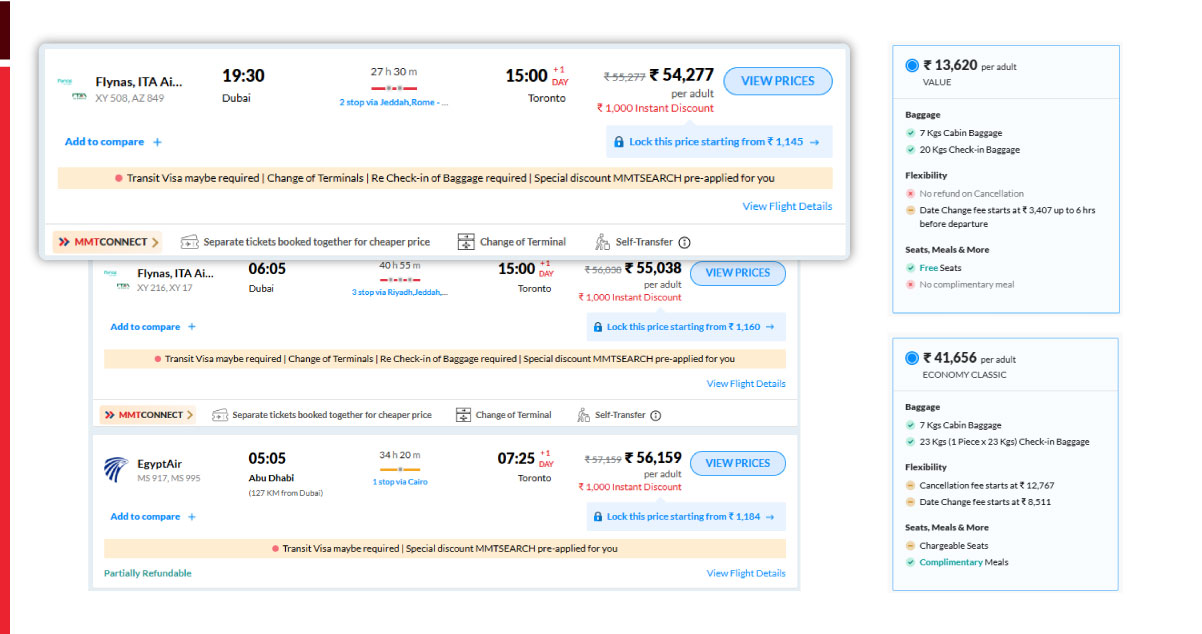This screenshot has height=634, width=1202.
Task: Click the separate tickets luggage icon
Action: 190,241
